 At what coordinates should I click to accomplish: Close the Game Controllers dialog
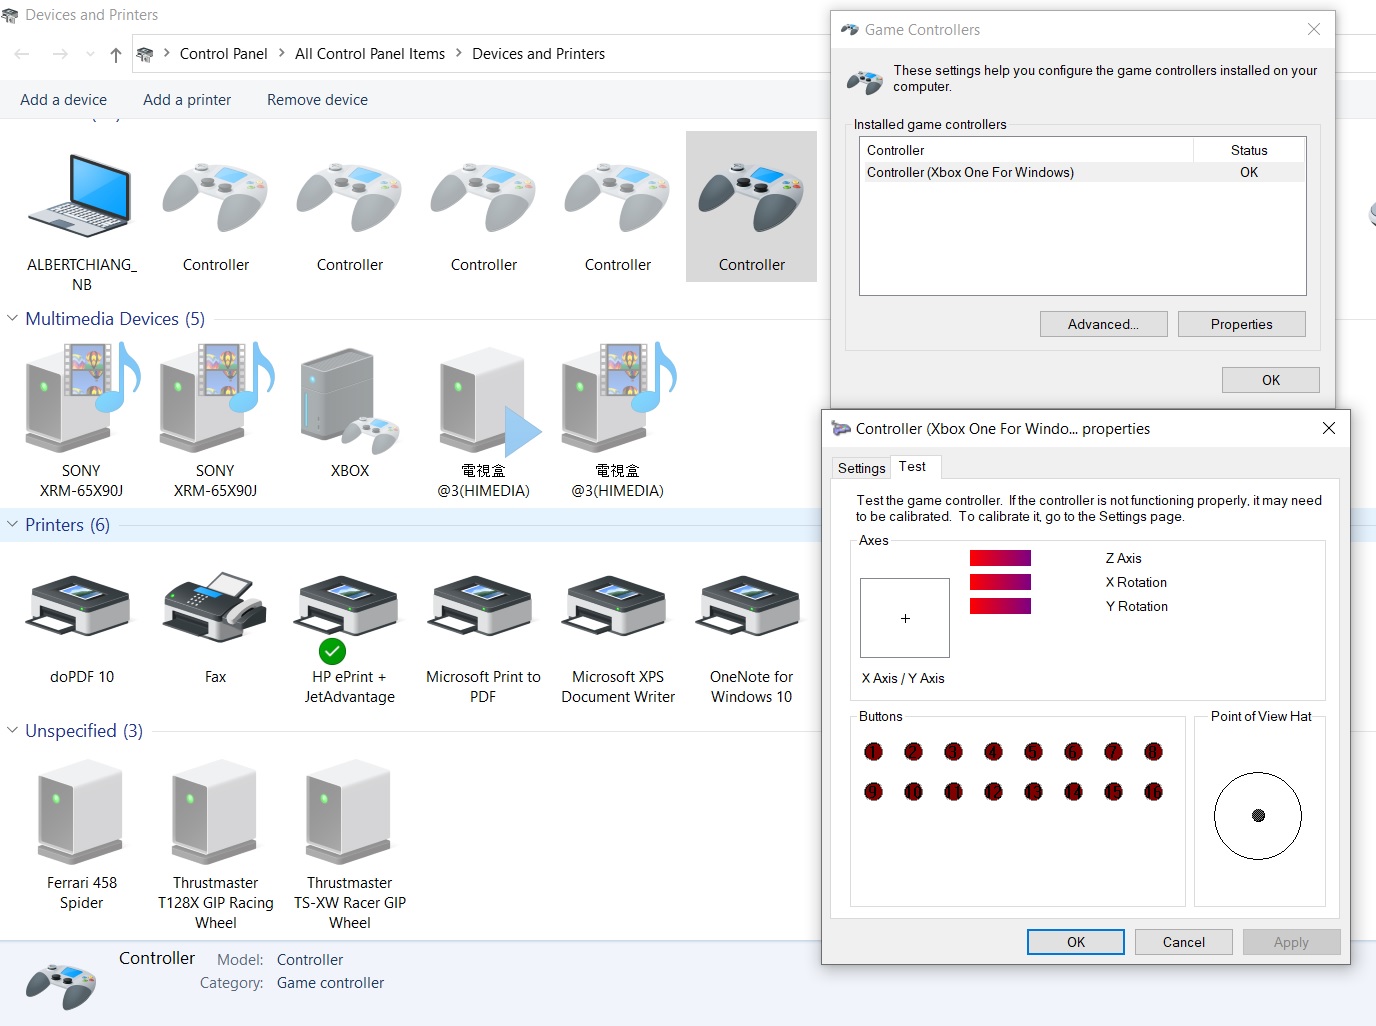pos(1314,30)
